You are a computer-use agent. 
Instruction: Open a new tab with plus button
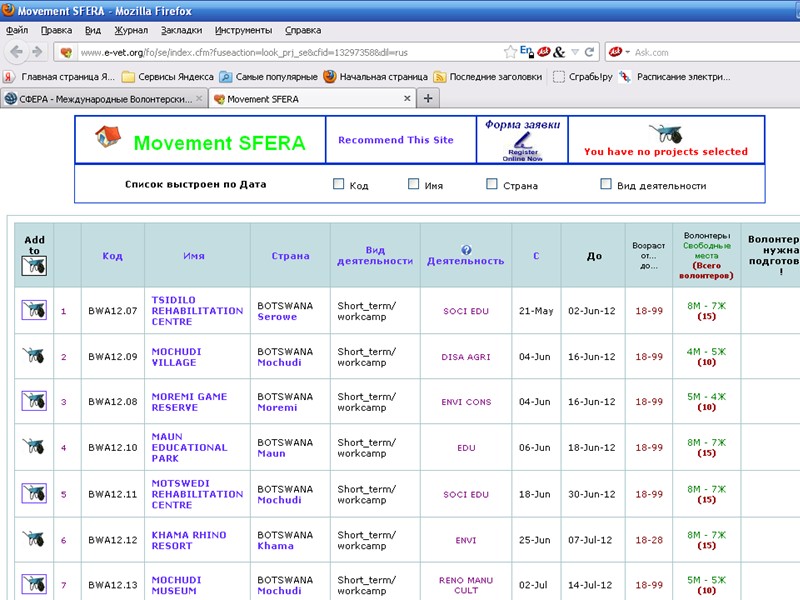click(428, 99)
